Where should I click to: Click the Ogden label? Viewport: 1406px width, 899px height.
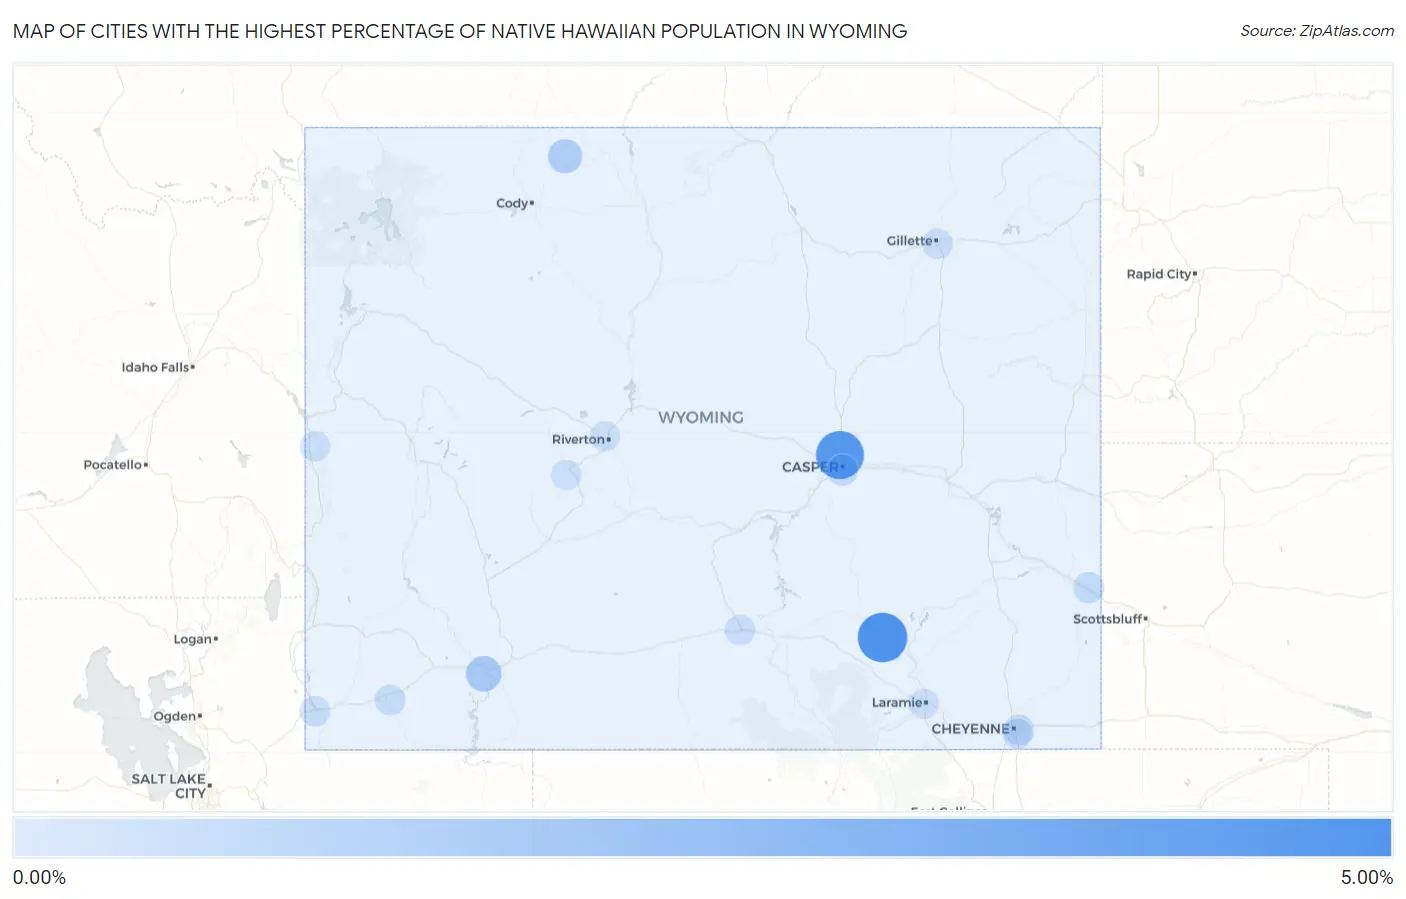point(174,716)
